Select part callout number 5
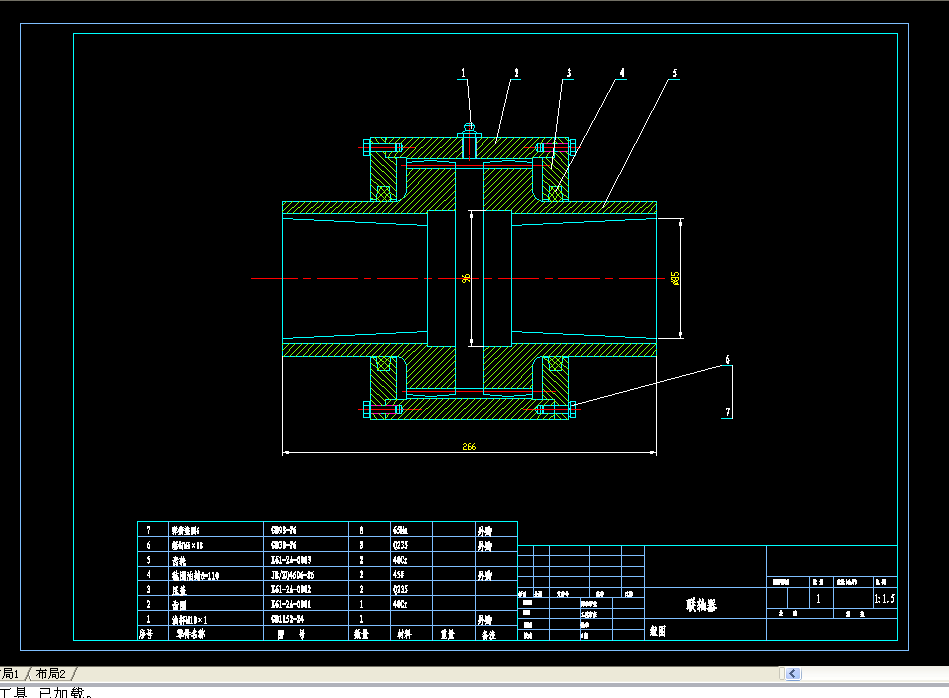This screenshot has height=698, width=949. click(x=675, y=73)
